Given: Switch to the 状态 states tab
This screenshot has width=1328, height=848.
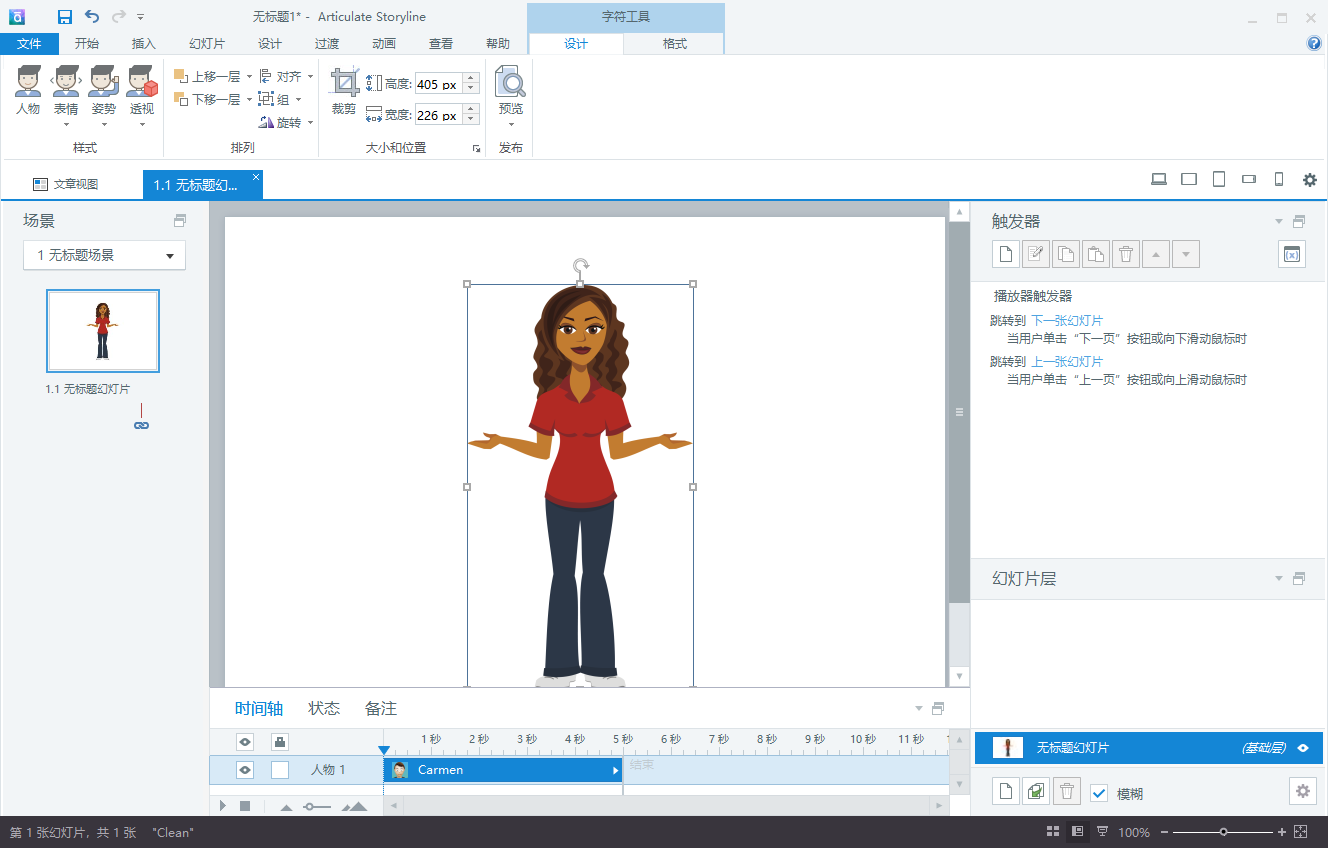Looking at the screenshot, I should (x=324, y=708).
